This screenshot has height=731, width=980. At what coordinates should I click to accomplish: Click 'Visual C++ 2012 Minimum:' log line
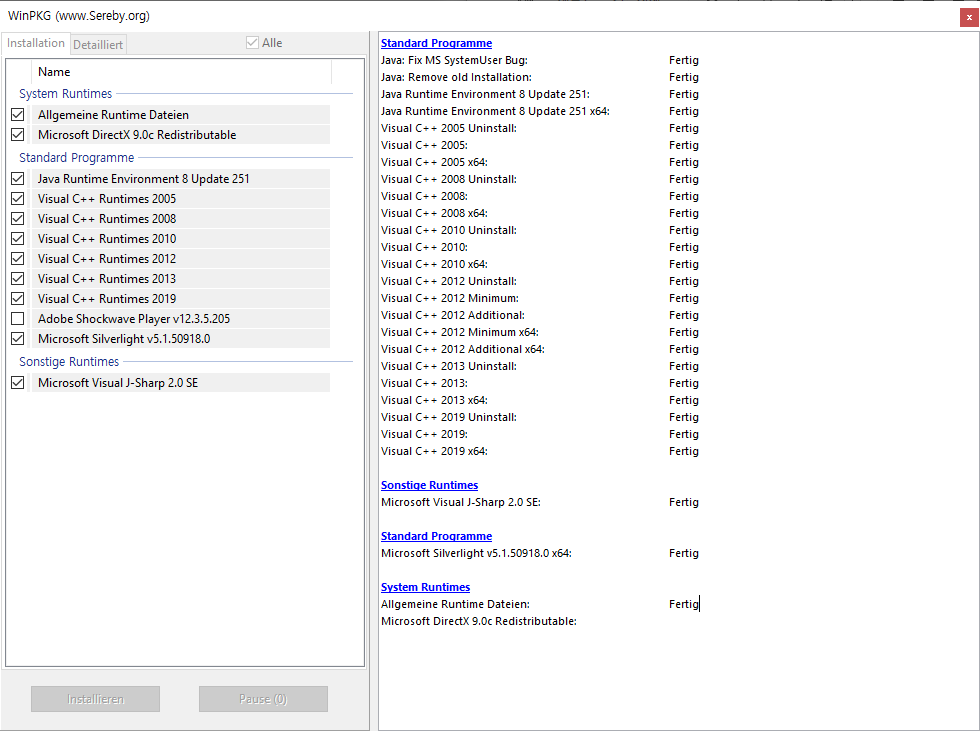pyautogui.click(x=450, y=298)
